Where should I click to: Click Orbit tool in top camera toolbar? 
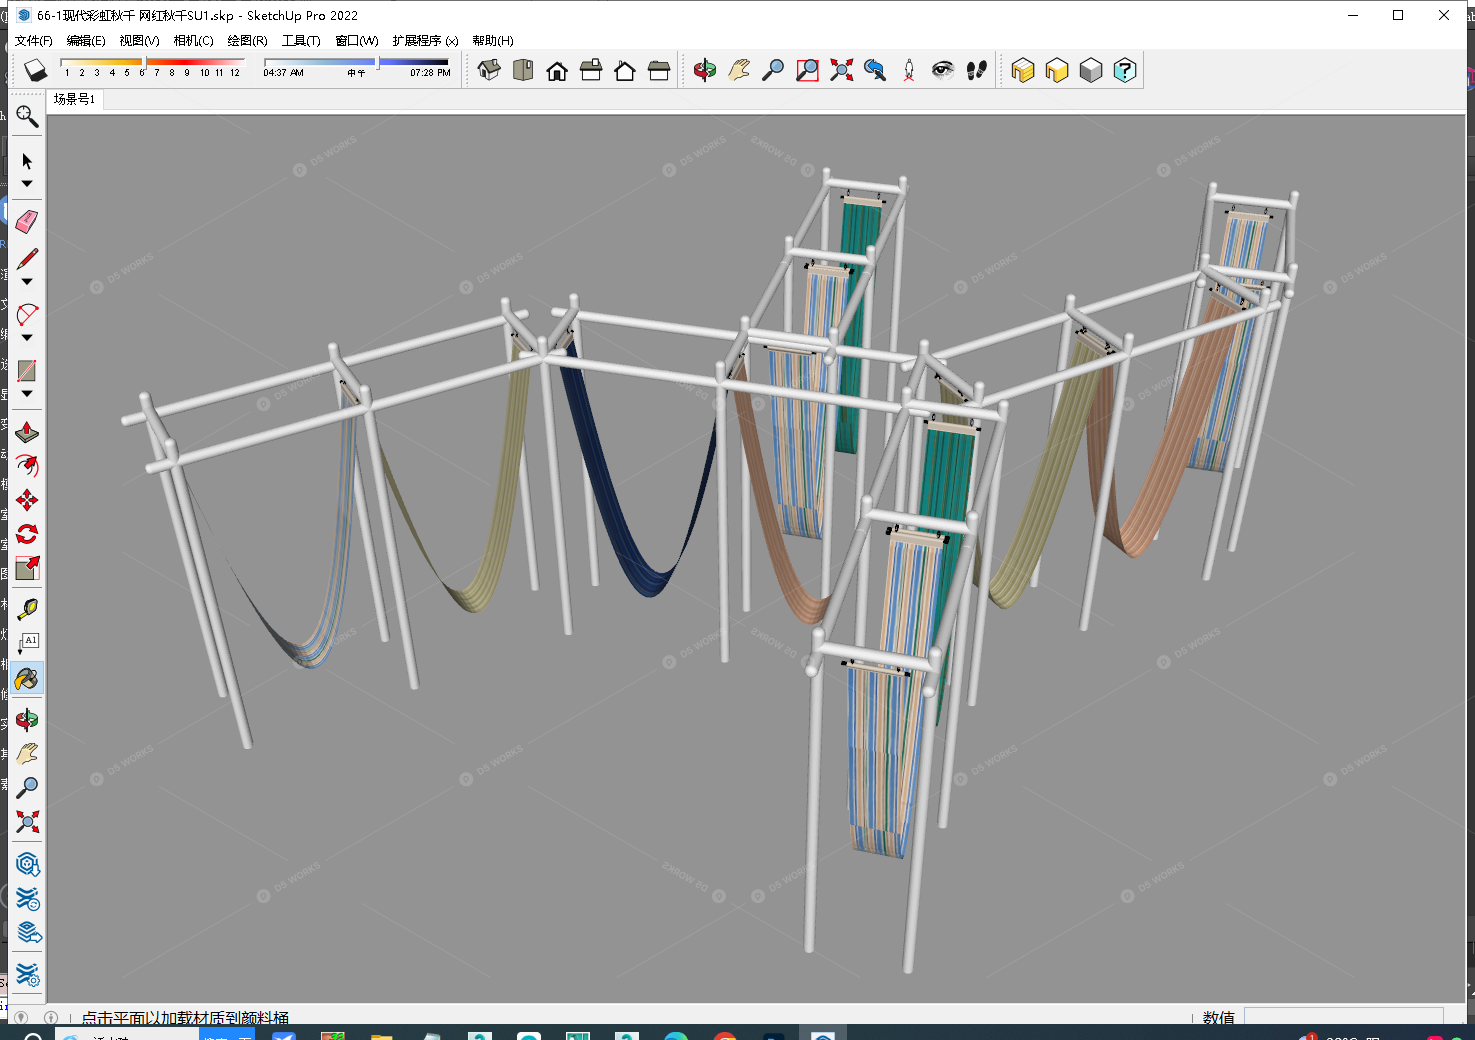click(705, 70)
